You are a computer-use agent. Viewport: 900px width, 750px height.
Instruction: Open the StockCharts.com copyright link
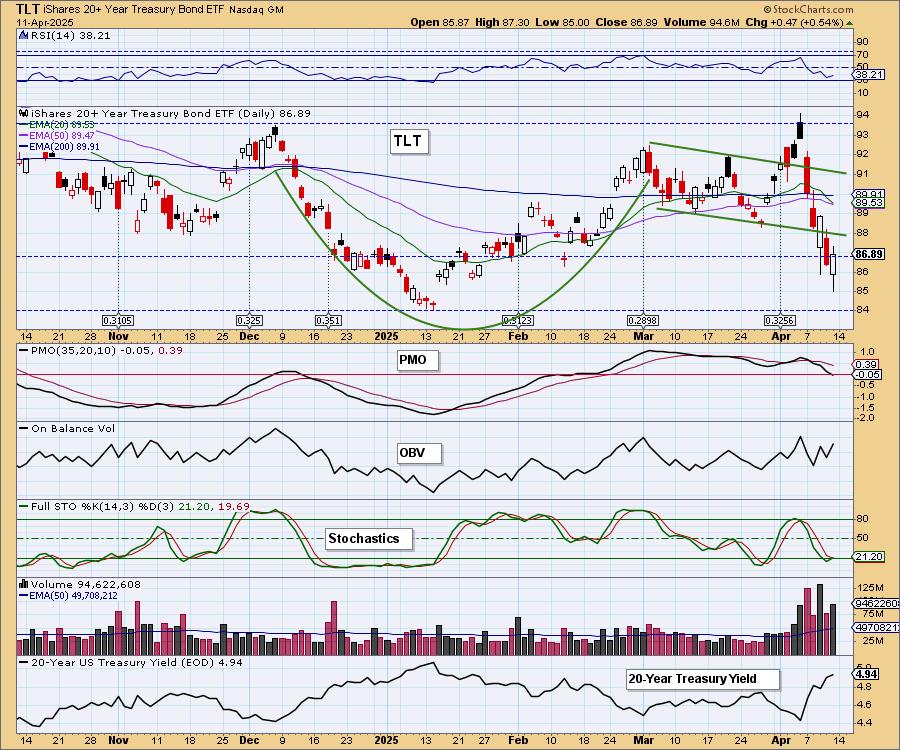808,9
